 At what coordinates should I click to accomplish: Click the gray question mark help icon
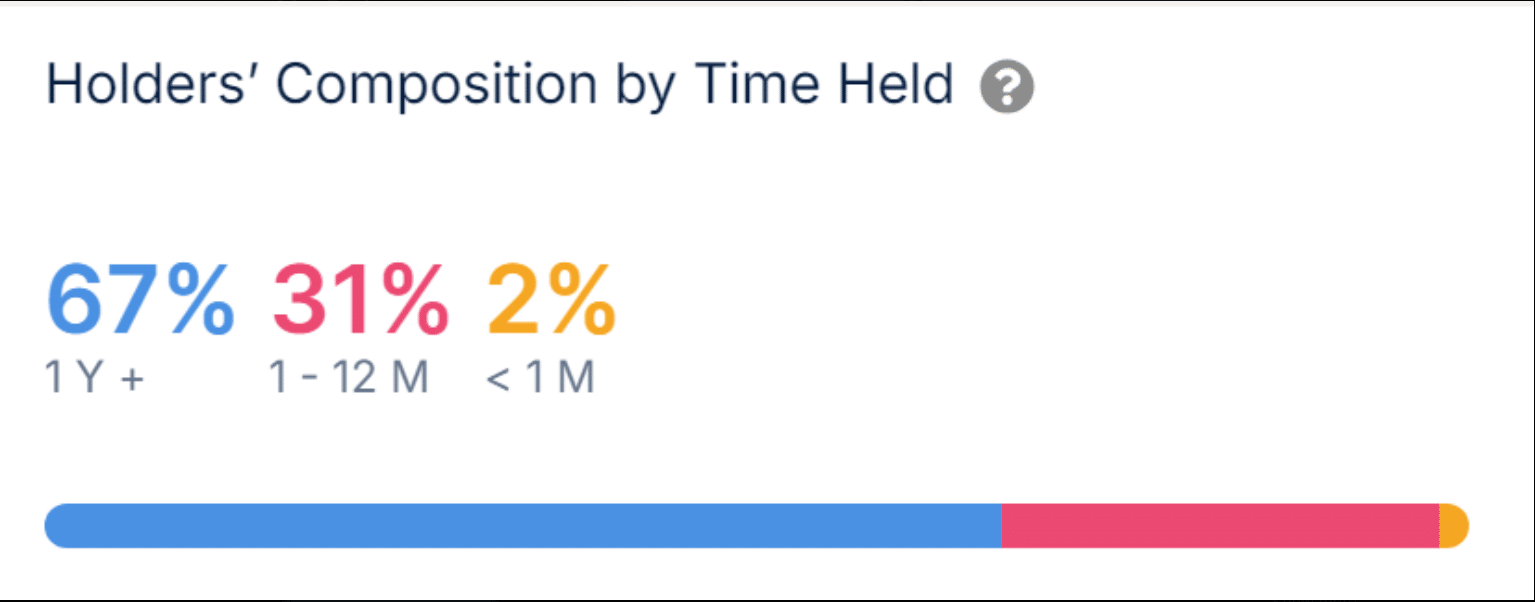(1007, 88)
